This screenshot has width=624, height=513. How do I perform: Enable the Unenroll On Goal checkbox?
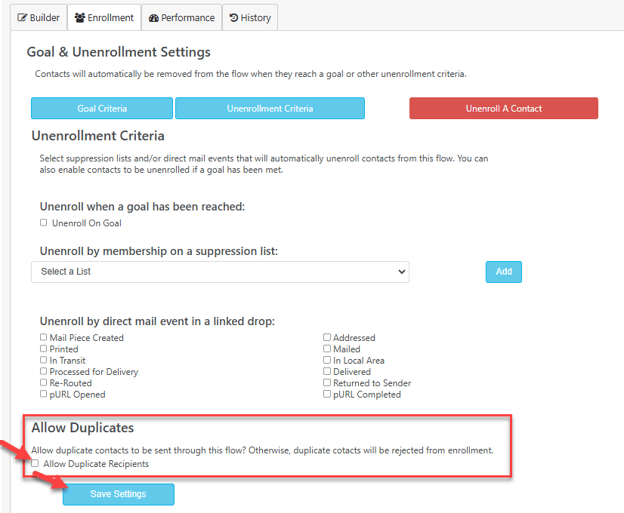[x=43, y=222]
